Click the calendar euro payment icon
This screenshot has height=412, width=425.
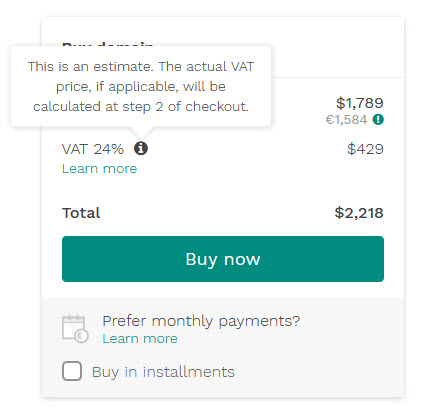point(75,329)
